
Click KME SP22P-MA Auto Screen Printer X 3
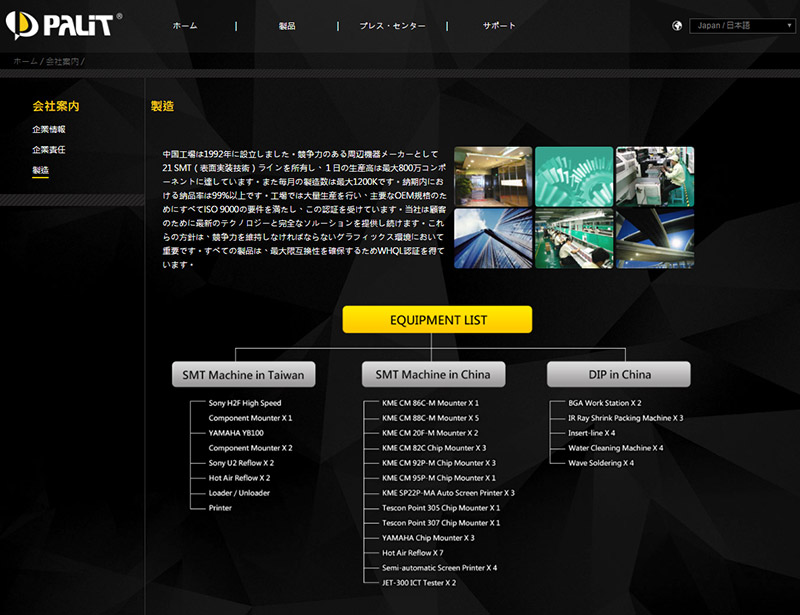tap(448, 493)
